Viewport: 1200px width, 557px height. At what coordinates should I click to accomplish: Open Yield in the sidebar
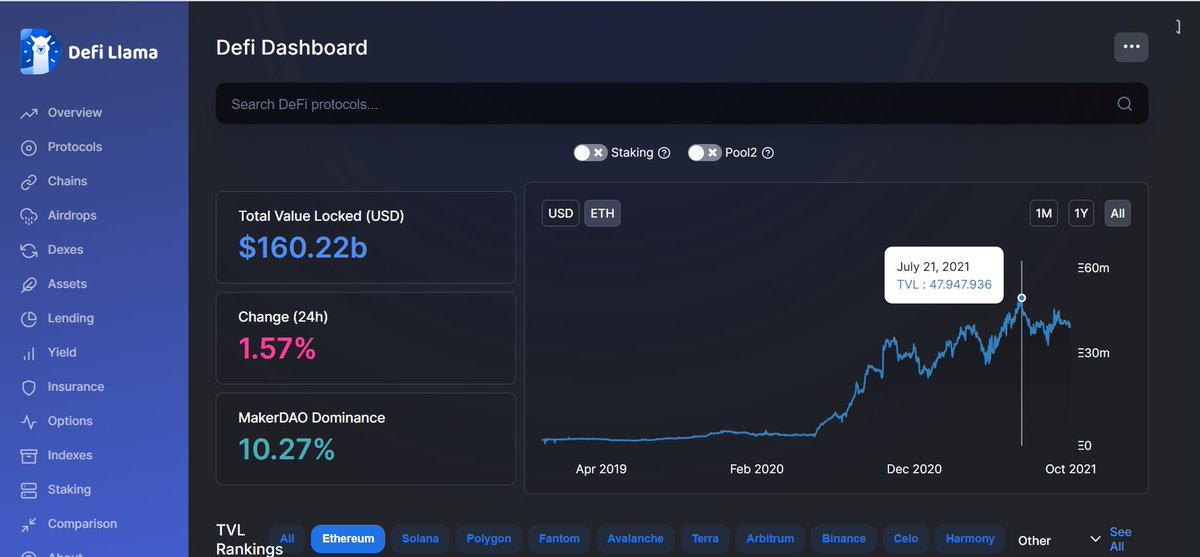coord(62,352)
